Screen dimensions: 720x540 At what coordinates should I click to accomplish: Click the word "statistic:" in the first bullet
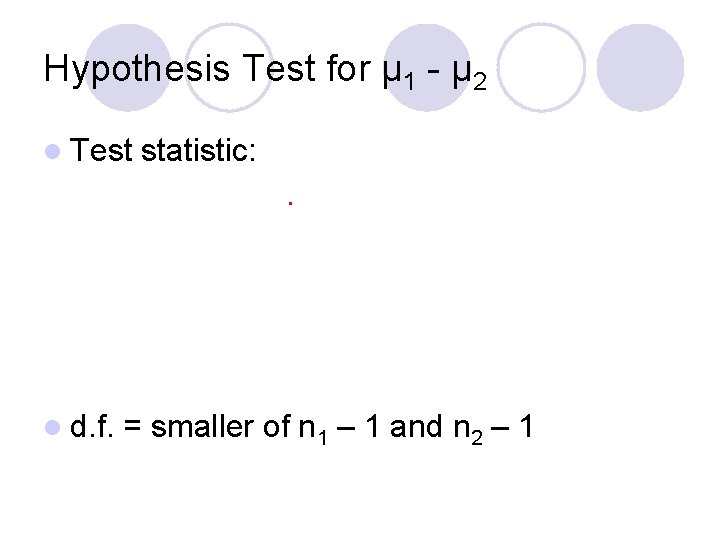tap(201, 152)
